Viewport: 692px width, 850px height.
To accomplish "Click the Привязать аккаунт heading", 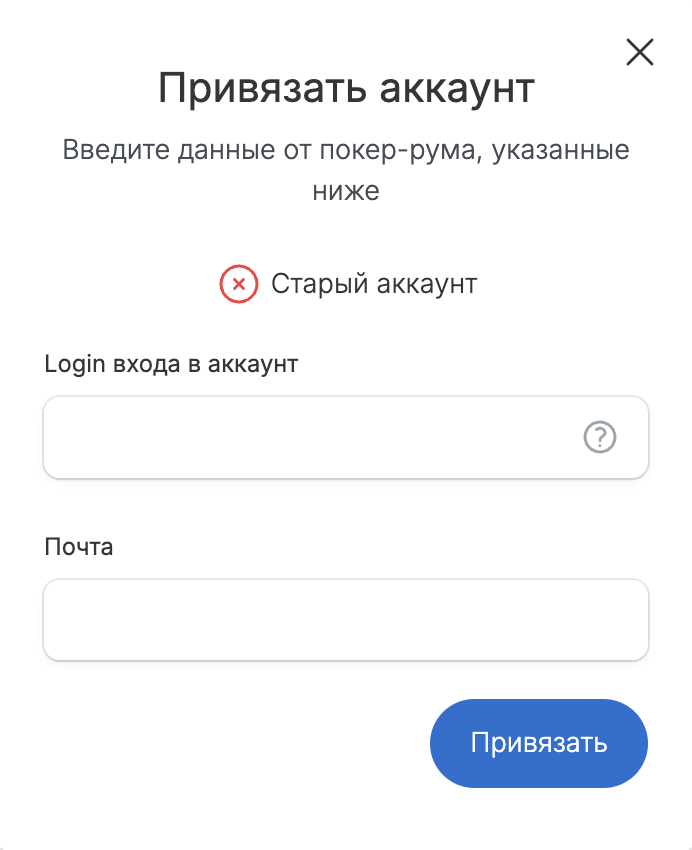I will (346, 88).
